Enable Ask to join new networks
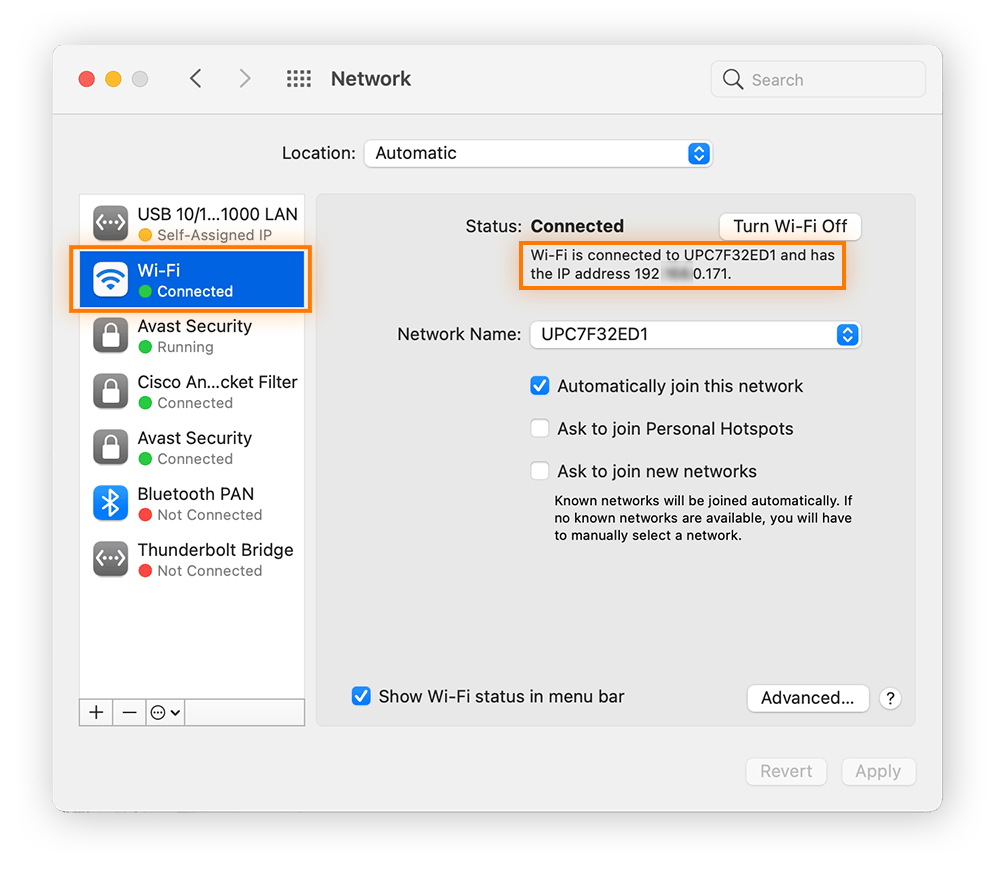This screenshot has height=869, width=997. [x=540, y=471]
